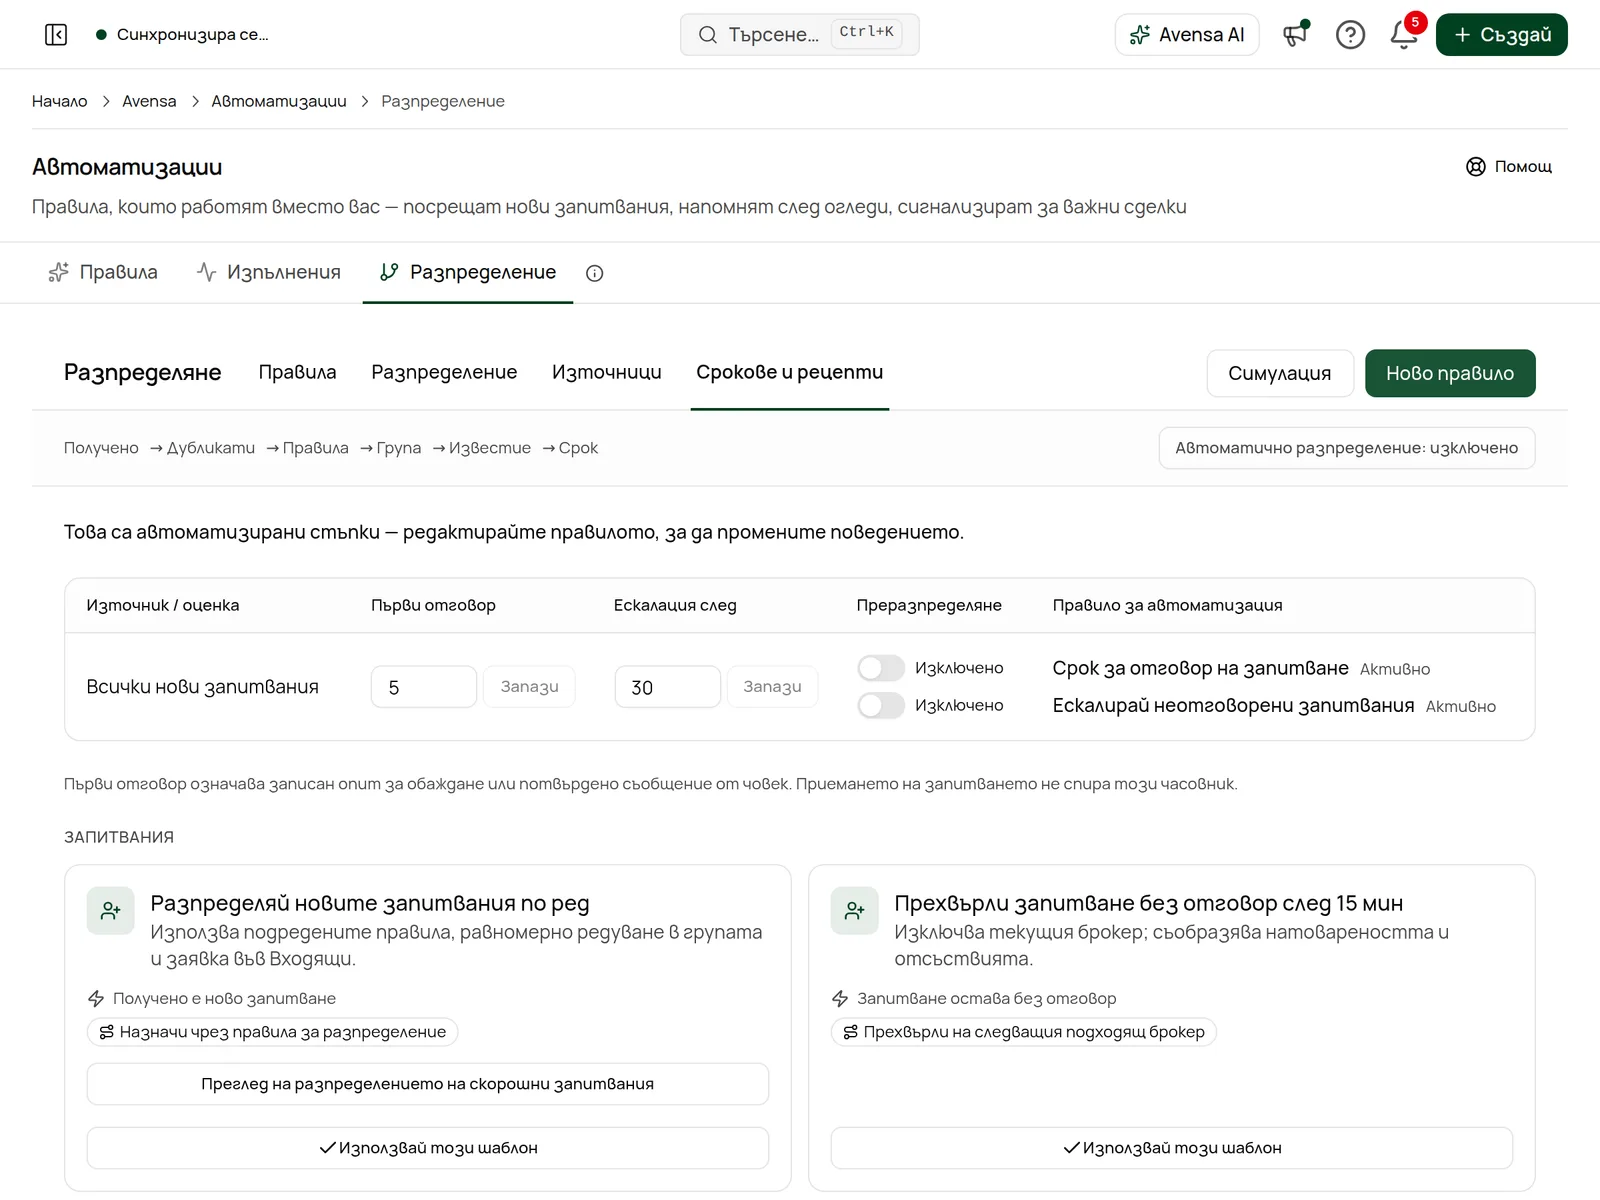Use template Разпределяй новите запитвания по ред
1600x1200 pixels.
(428, 1148)
